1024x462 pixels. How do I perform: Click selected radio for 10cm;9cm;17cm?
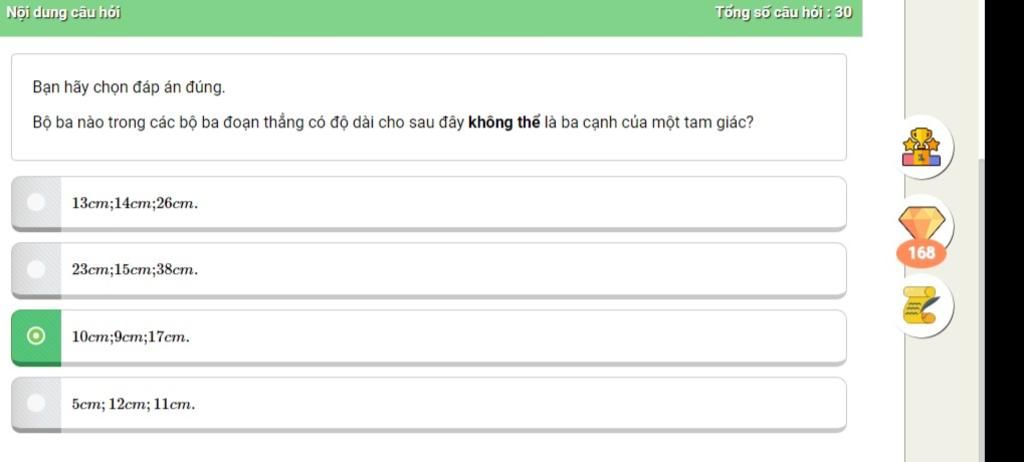[36, 337]
